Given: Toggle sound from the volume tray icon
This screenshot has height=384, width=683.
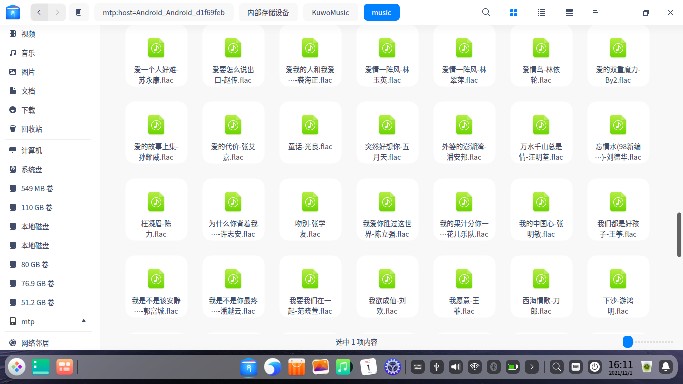Looking at the screenshot, I should (x=456, y=367).
